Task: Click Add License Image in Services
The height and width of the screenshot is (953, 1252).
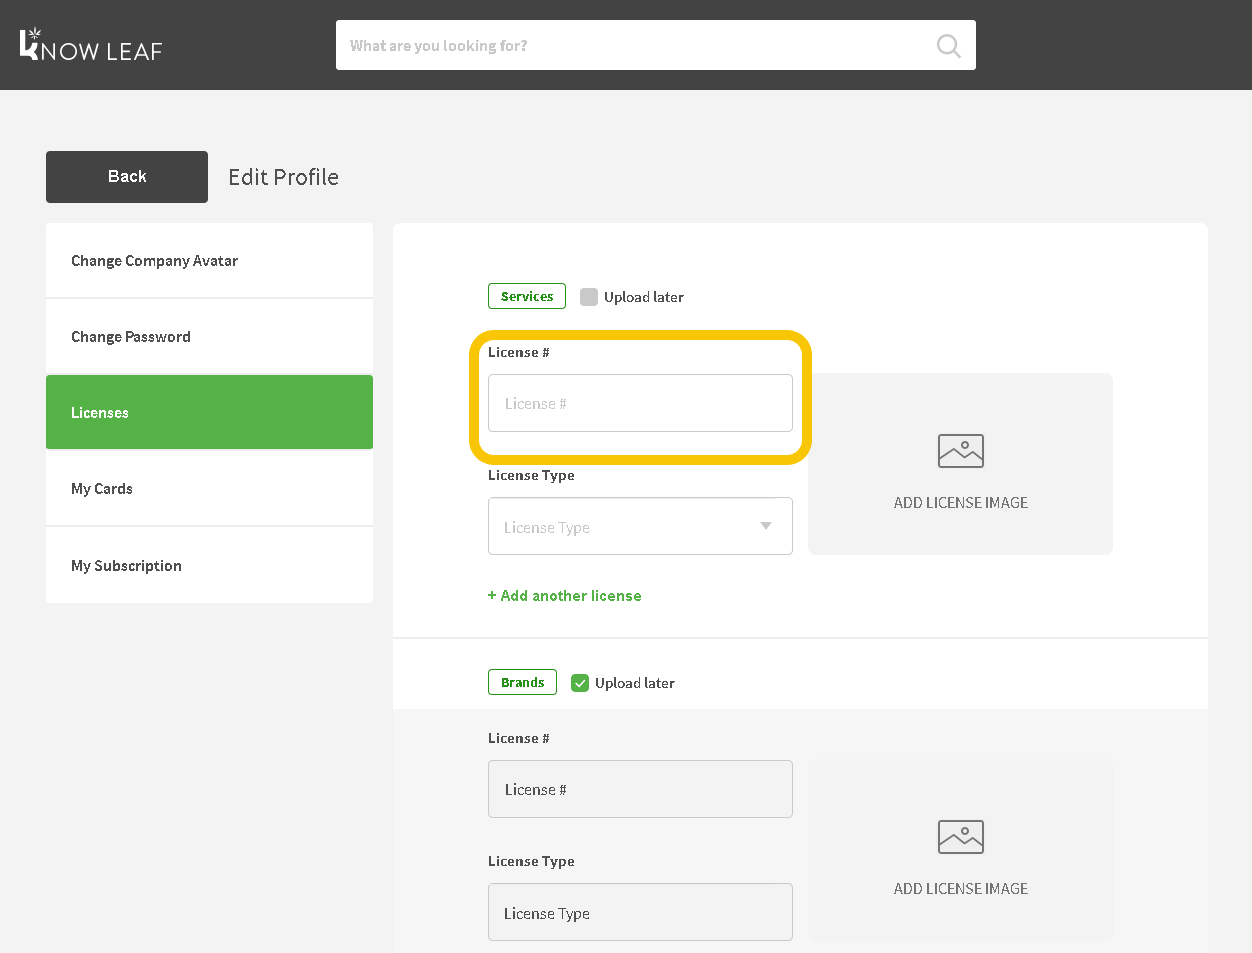Action: (x=960, y=464)
